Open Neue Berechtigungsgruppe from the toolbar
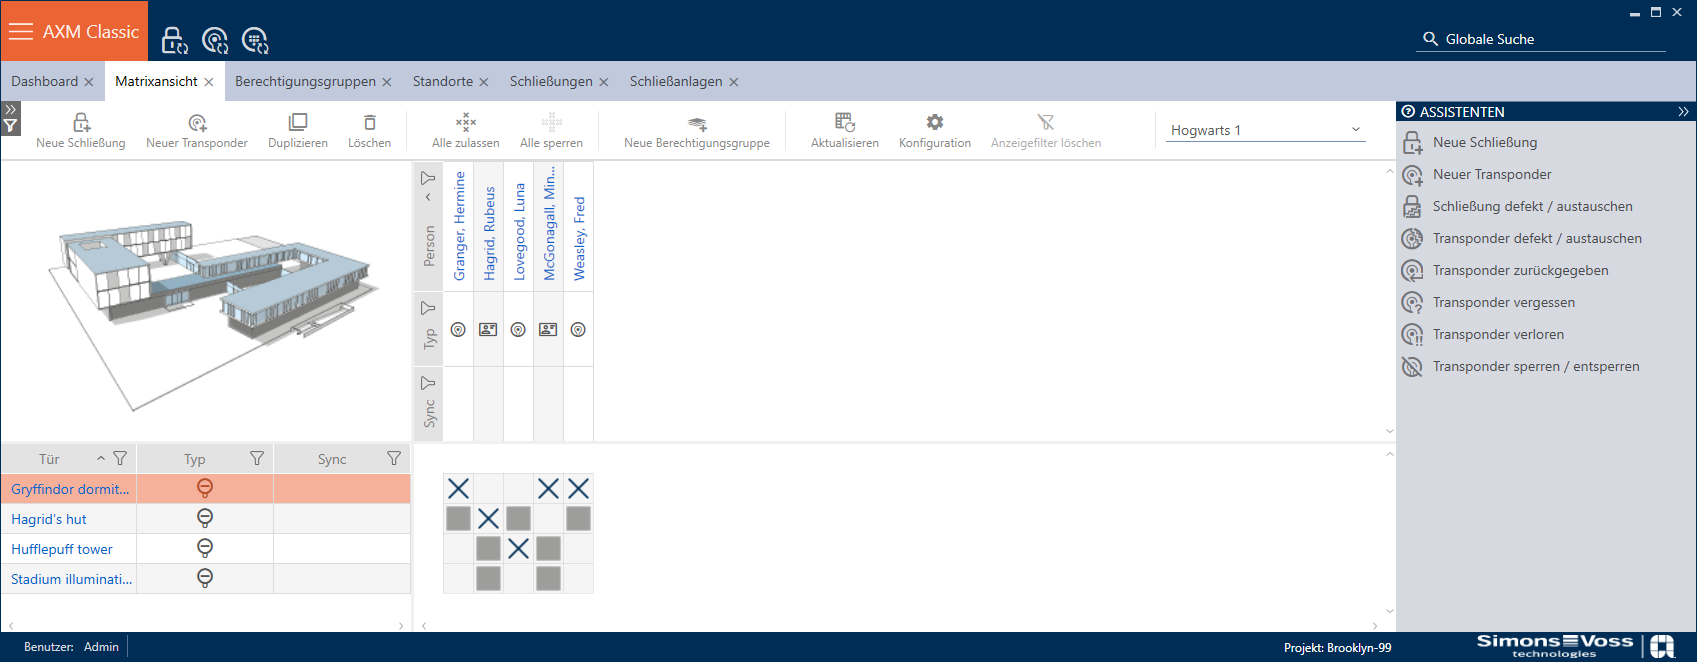The height and width of the screenshot is (662, 1697). [x=697, y=123]
